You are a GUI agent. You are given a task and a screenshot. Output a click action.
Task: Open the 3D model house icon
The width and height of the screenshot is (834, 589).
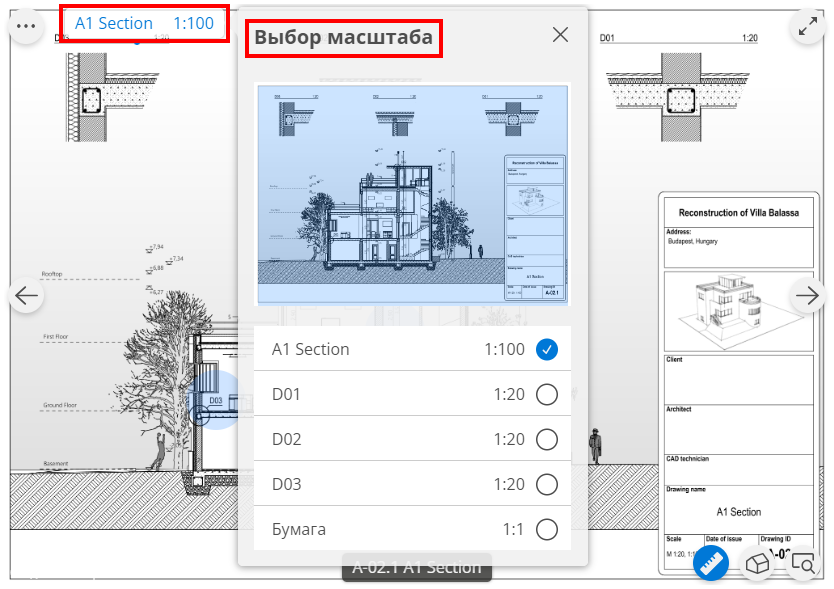point(757,563)
